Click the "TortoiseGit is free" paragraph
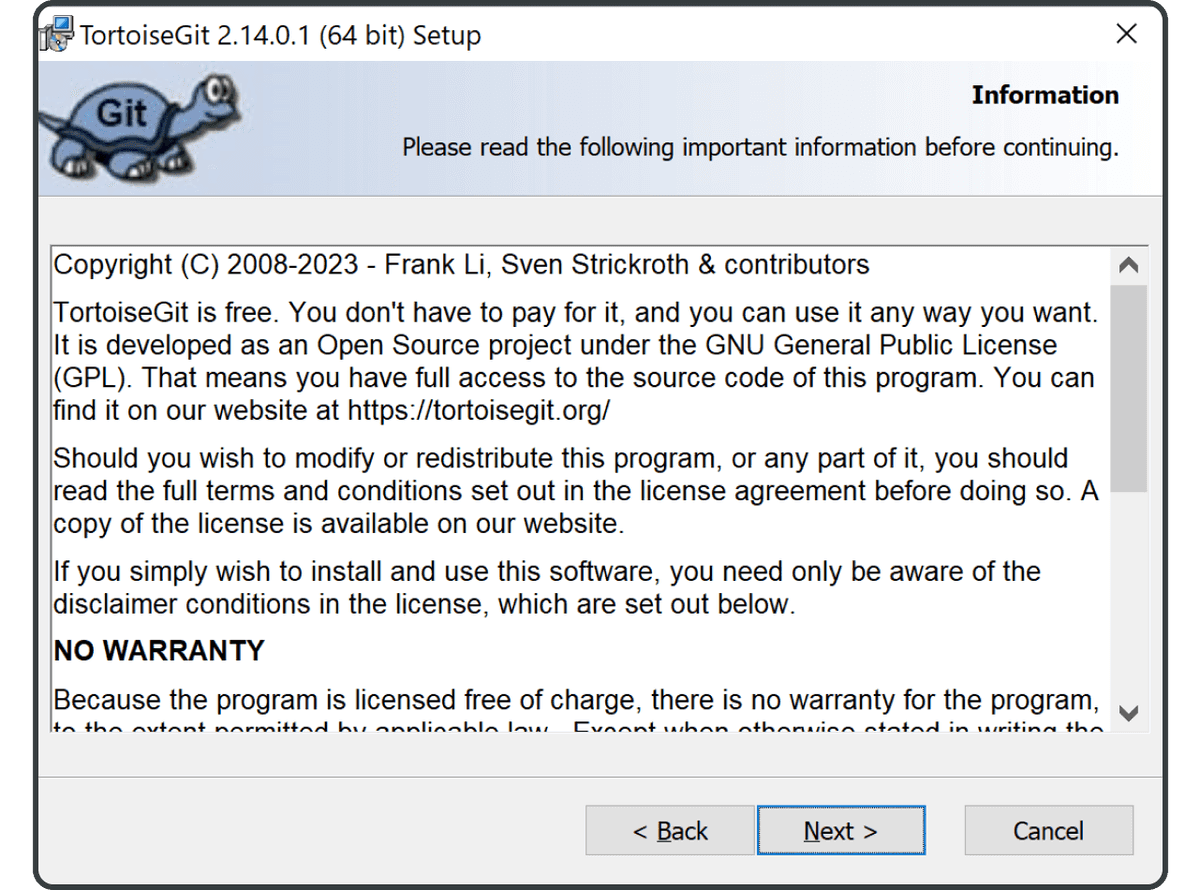The image size is (1200, 890). 575,361
